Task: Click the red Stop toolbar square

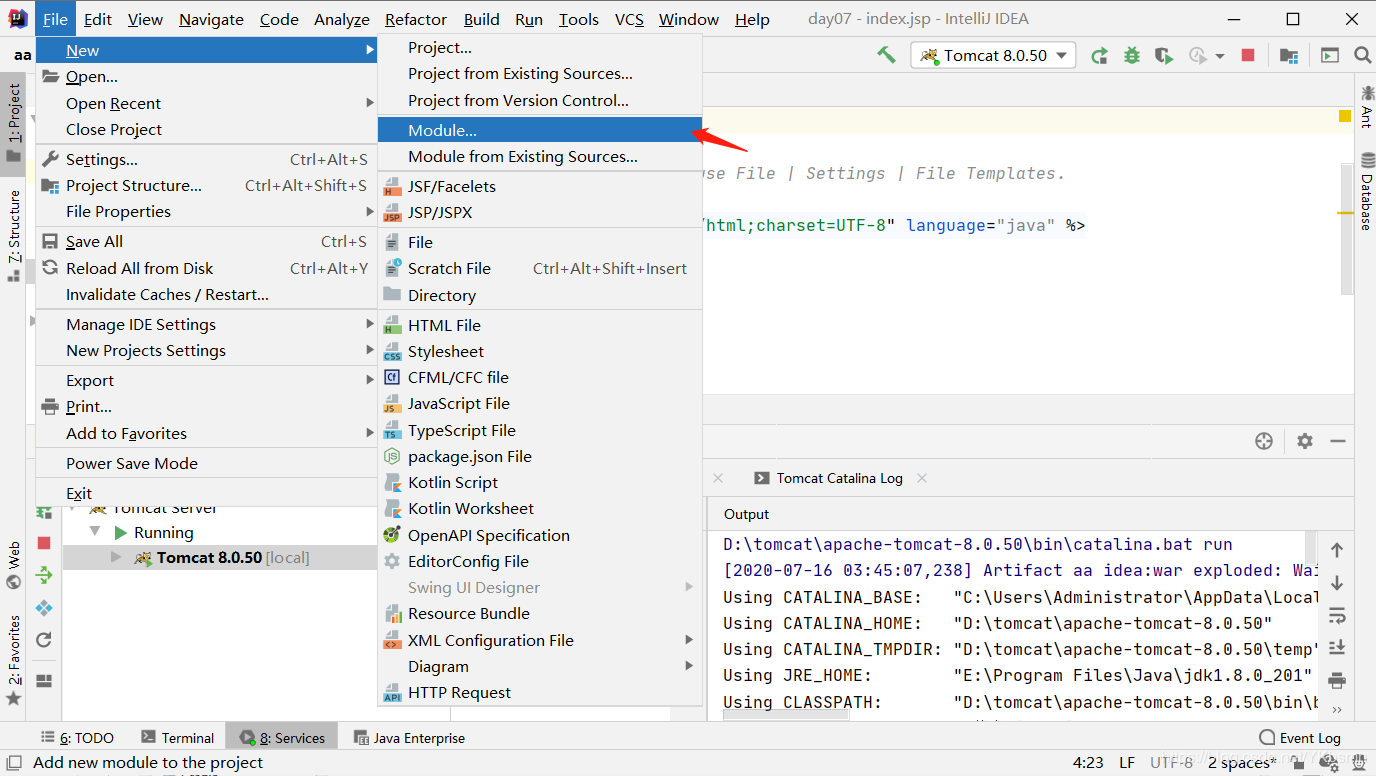Action: click(x=1247, y=56)
